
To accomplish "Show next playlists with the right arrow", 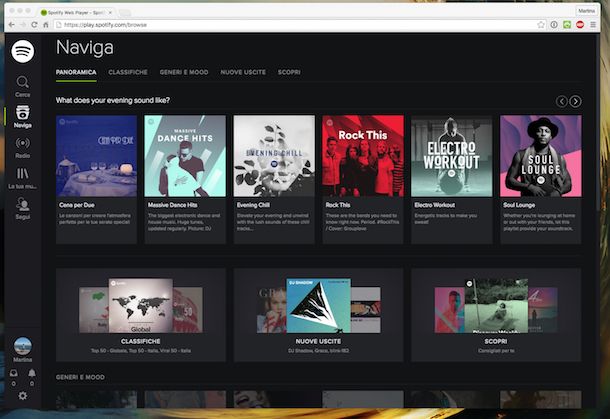I will click(x=575, y=102).
